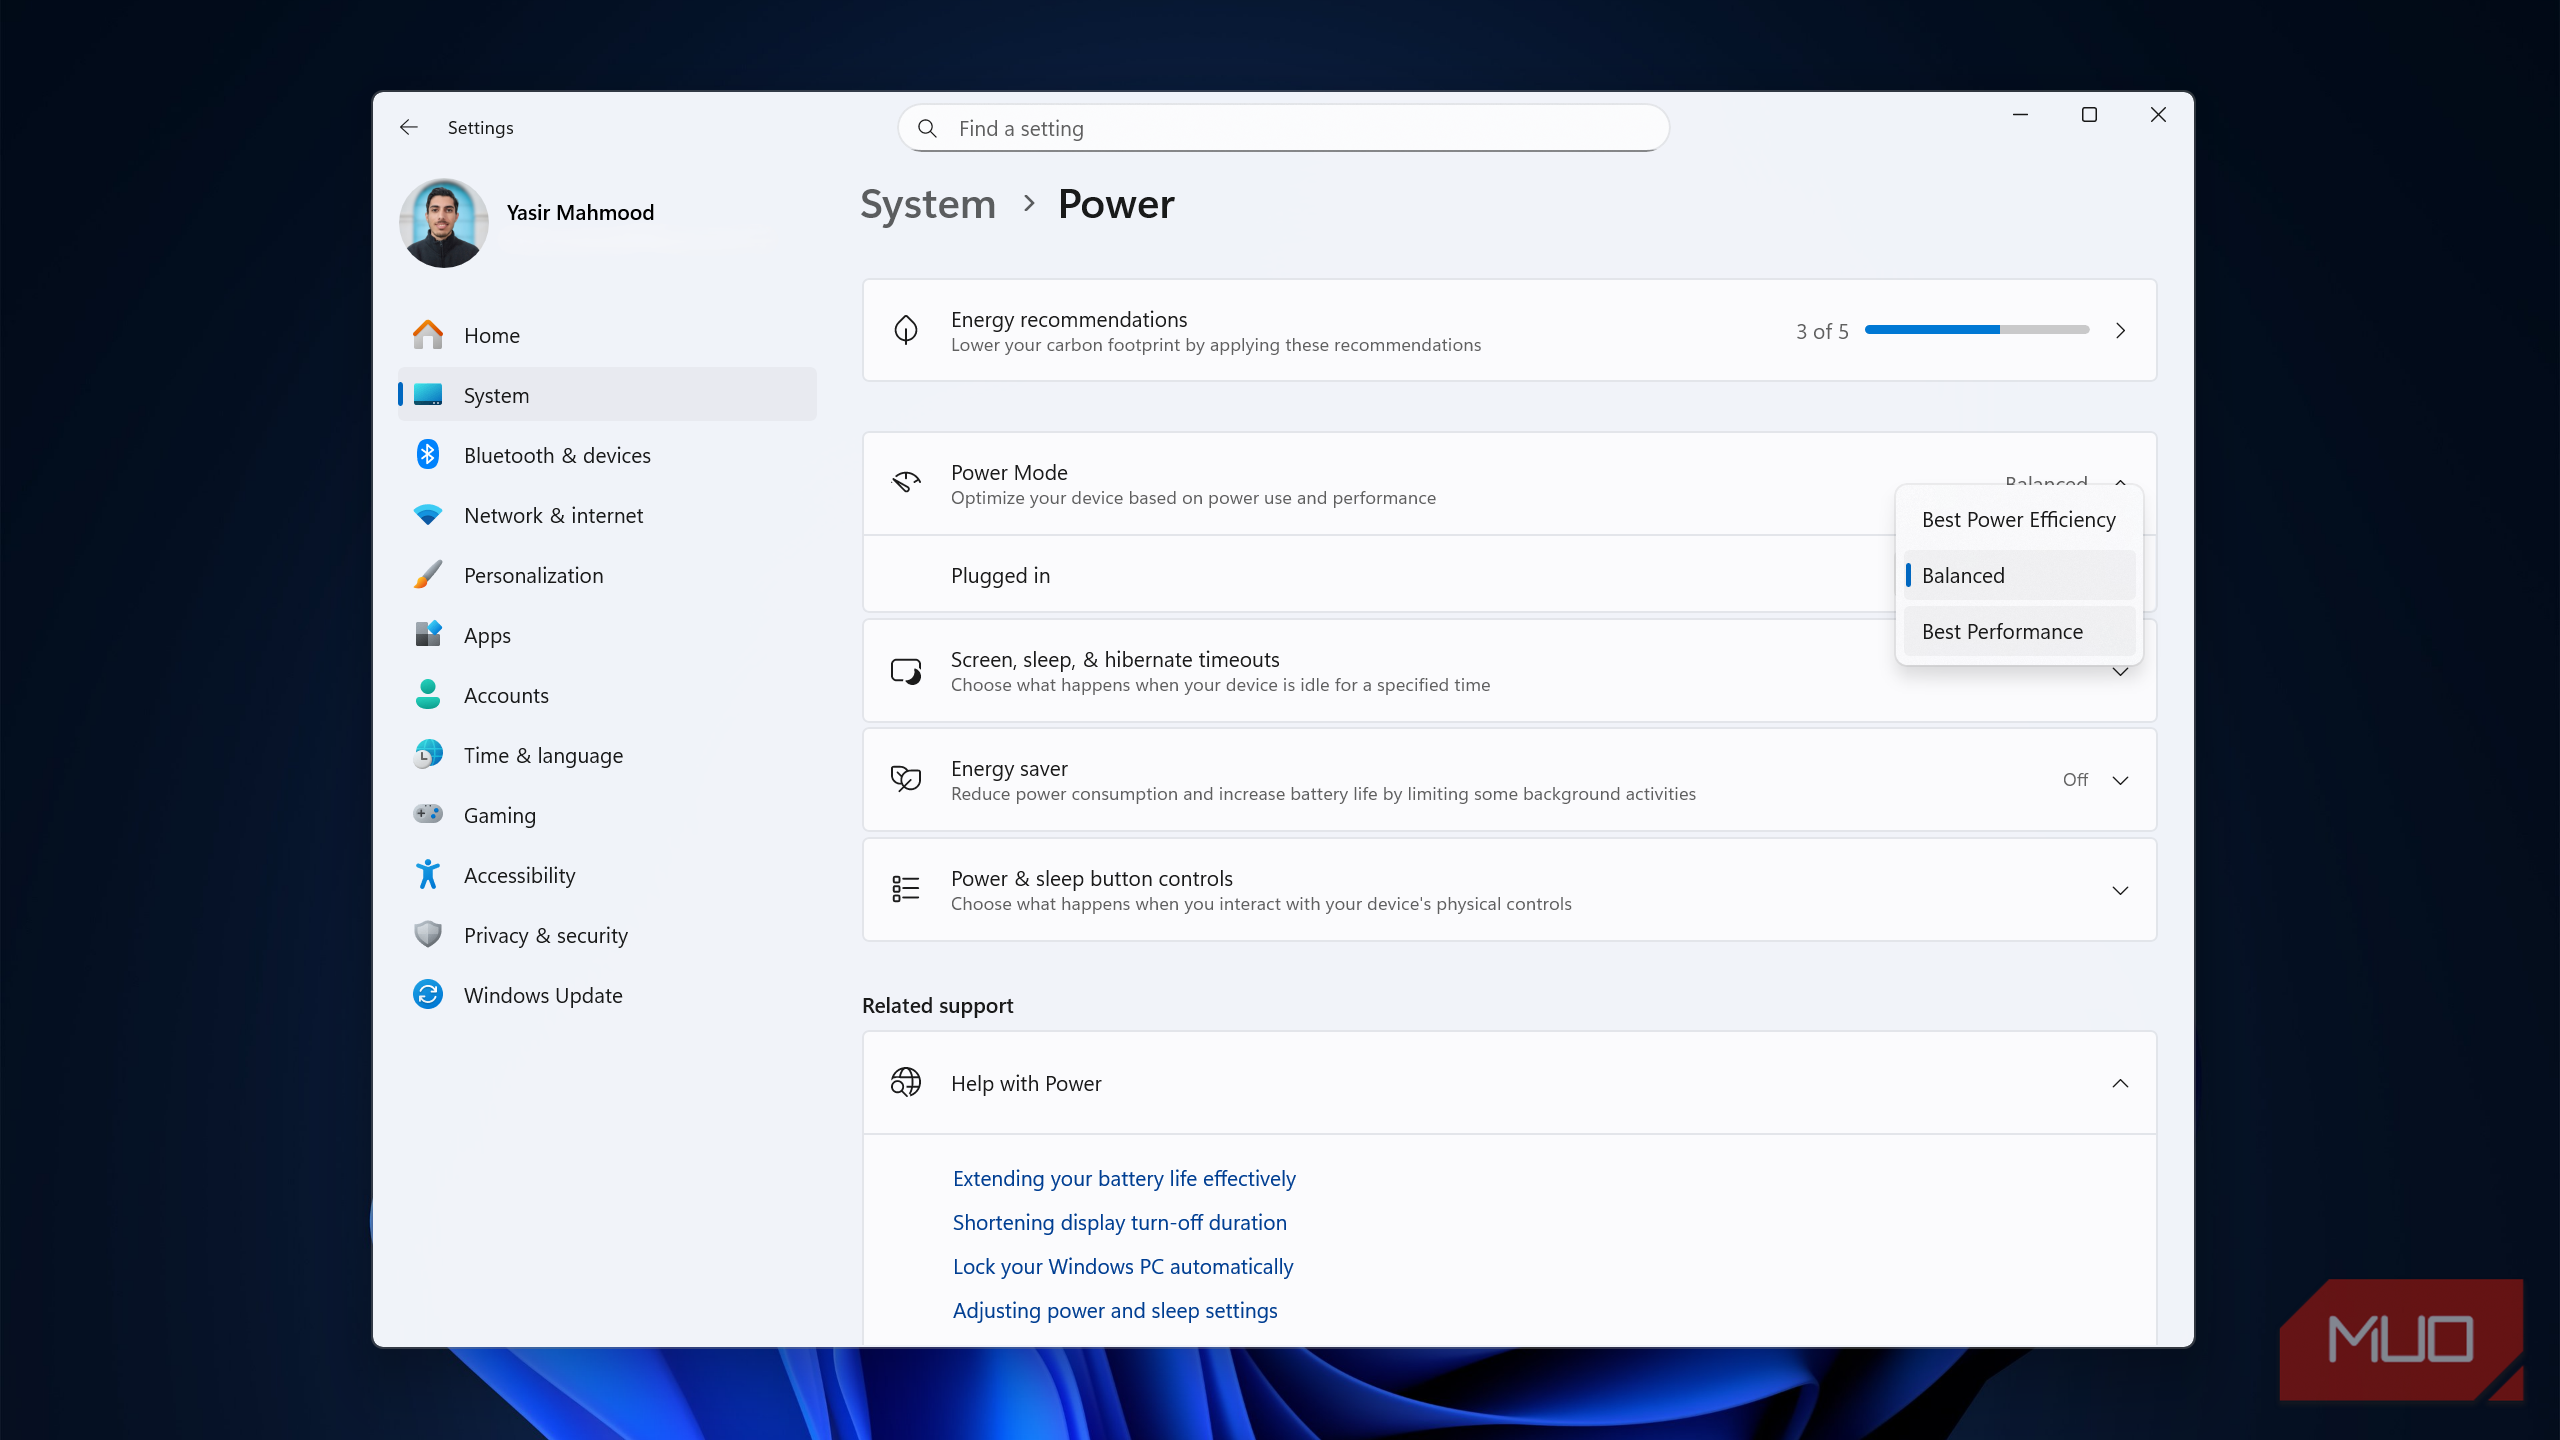Click the Personalization paintbrush icon
This screenshot has width=2560, height=1440.
pos(428,575)
